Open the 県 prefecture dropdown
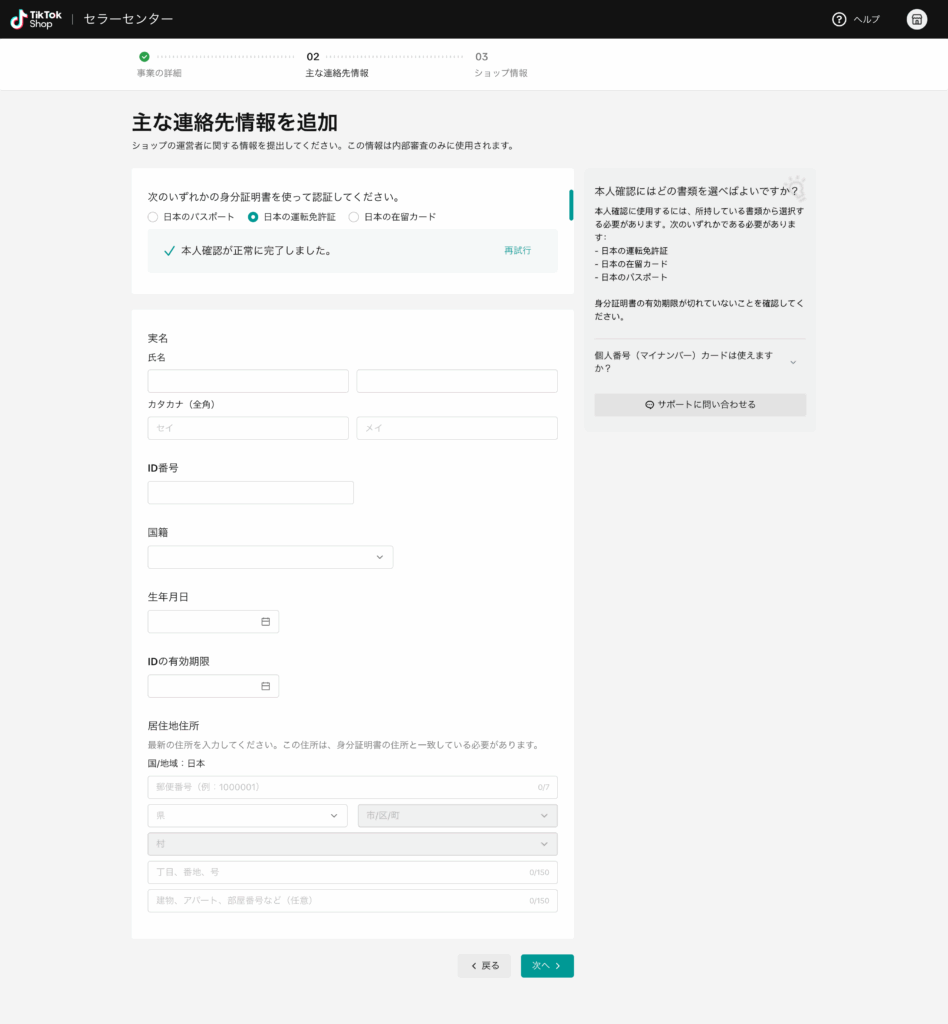Viewport: 948px width, 1024px height. [247, 816]
